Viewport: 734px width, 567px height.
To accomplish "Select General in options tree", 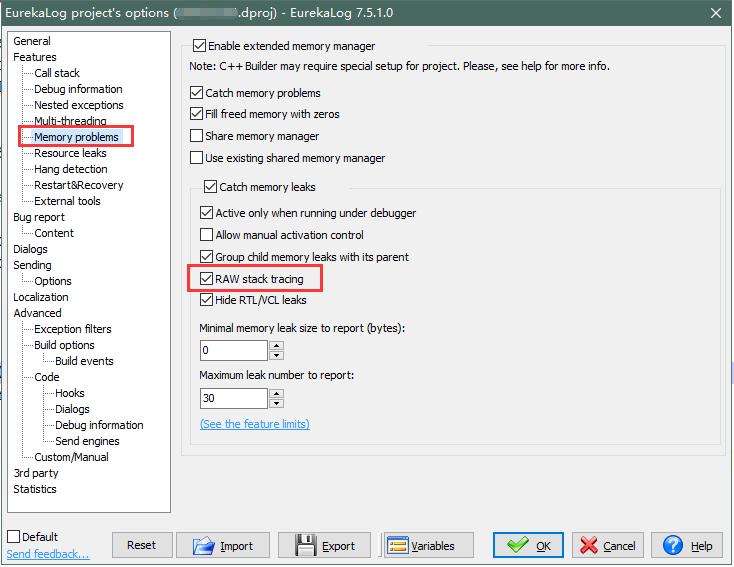I will coord(32,41).
